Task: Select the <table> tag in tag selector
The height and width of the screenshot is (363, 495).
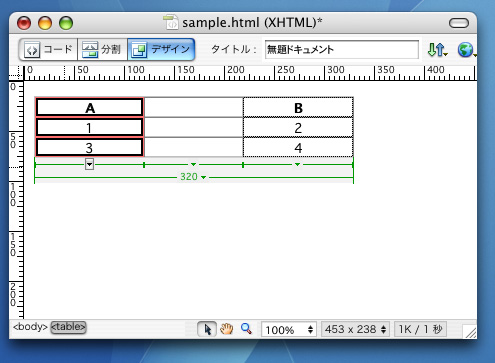Action: [x=68, y=327]
